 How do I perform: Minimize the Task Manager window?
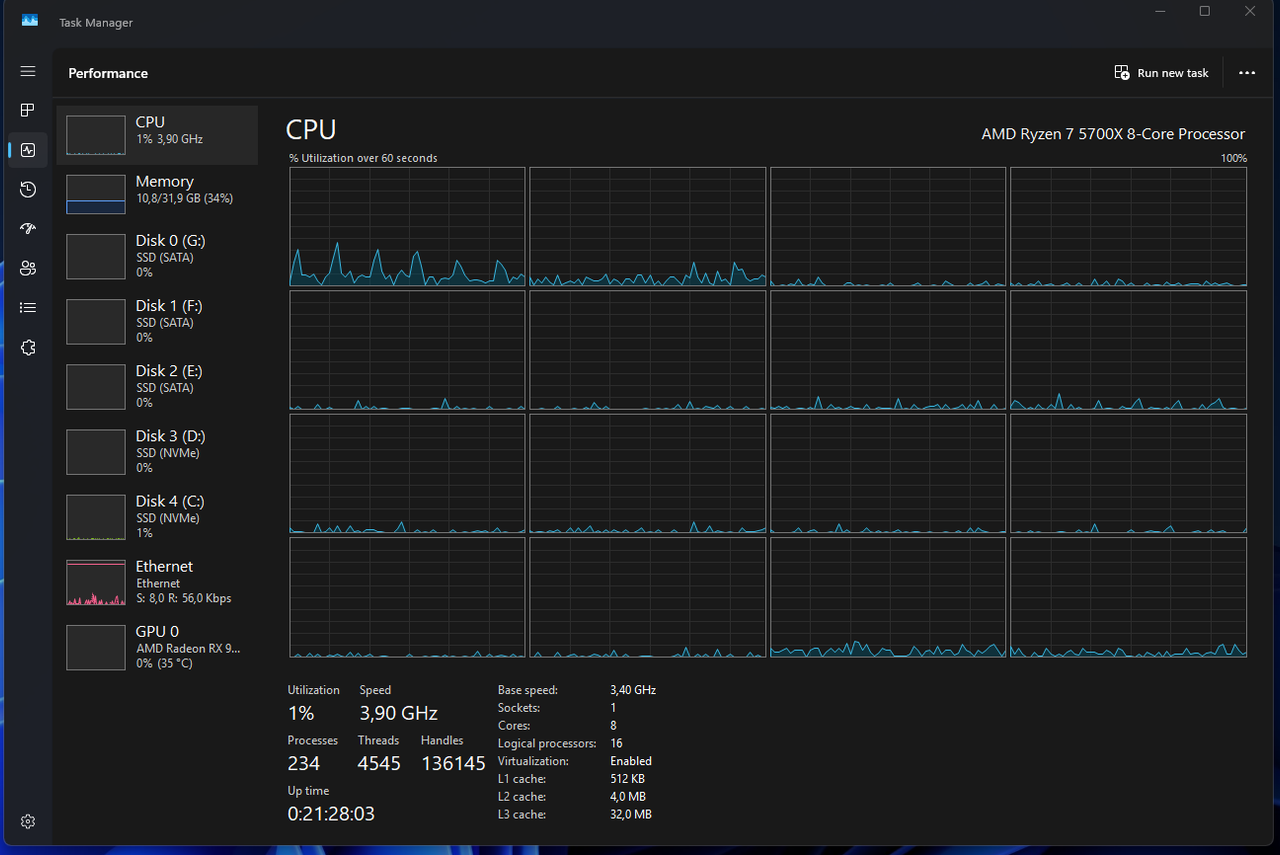[1160, 11]
